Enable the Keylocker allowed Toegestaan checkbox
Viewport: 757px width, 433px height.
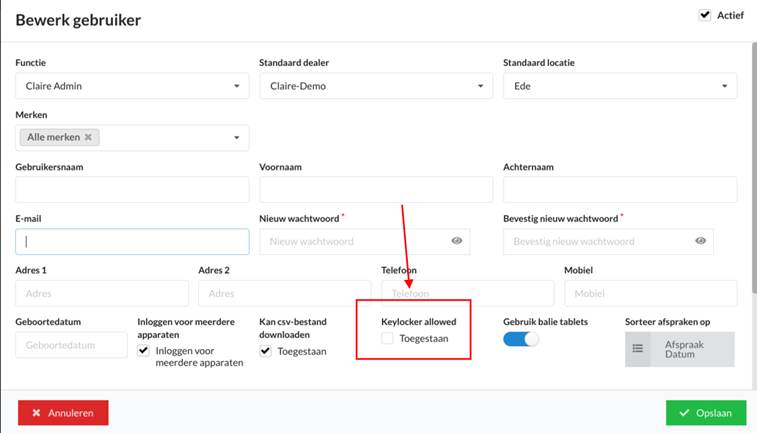click(387, 338)
